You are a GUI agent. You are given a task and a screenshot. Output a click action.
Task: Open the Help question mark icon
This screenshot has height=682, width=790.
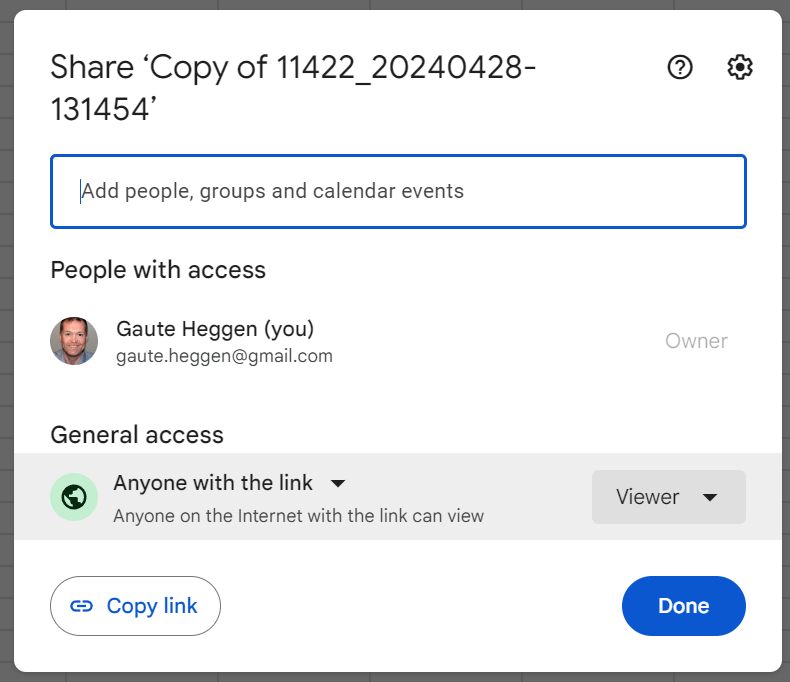coord(680,67)
